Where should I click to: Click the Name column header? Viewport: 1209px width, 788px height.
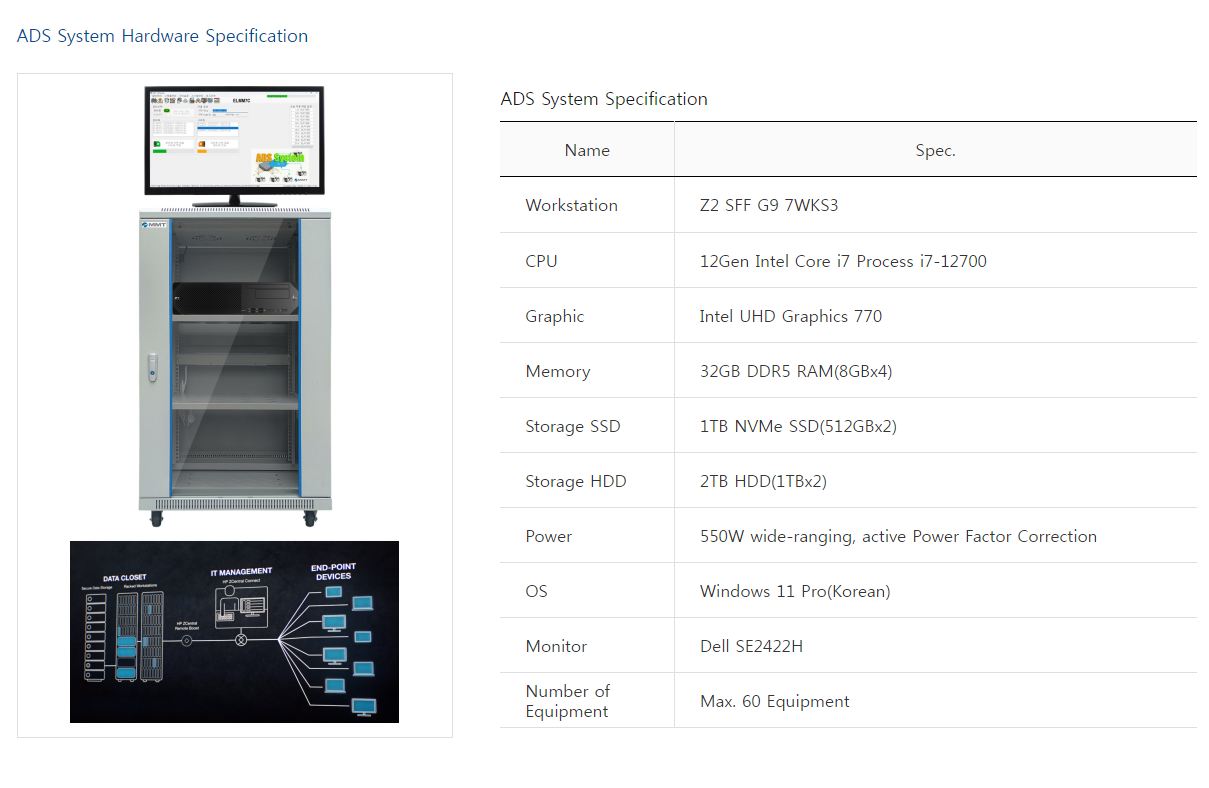coord(587,150)
